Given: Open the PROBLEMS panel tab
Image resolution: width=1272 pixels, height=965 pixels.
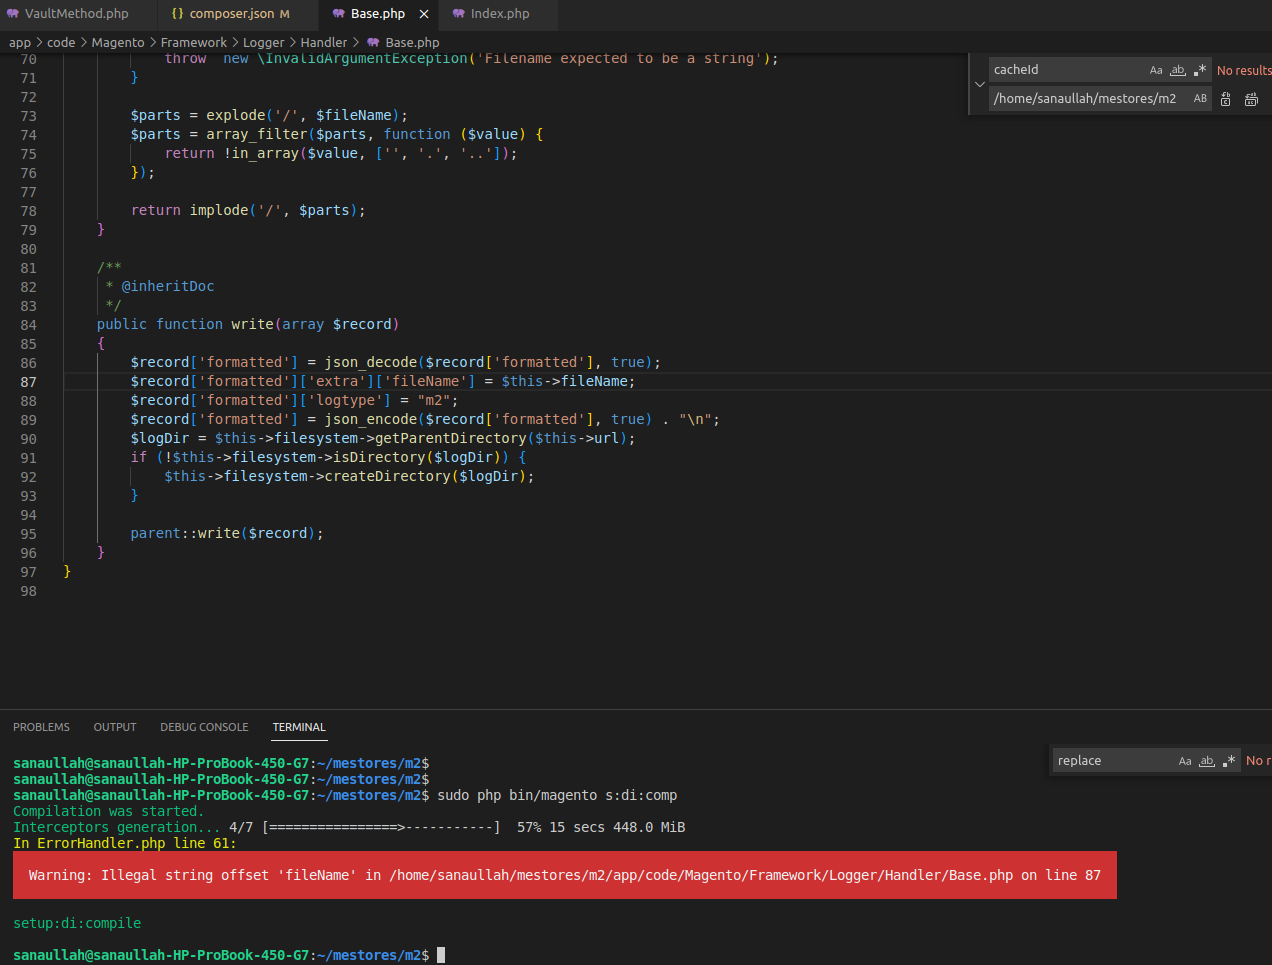Looking at the screenshot, I should coord(41,727).
